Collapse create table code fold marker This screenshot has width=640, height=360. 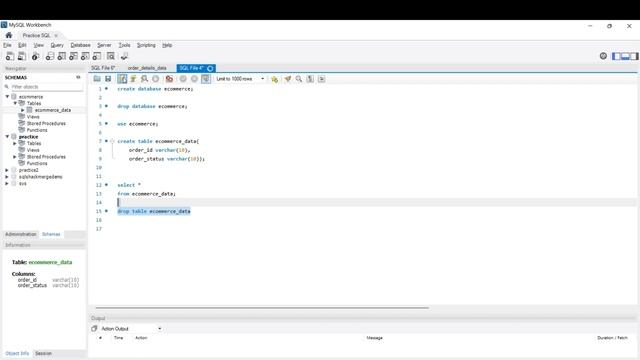click(112, 141)
